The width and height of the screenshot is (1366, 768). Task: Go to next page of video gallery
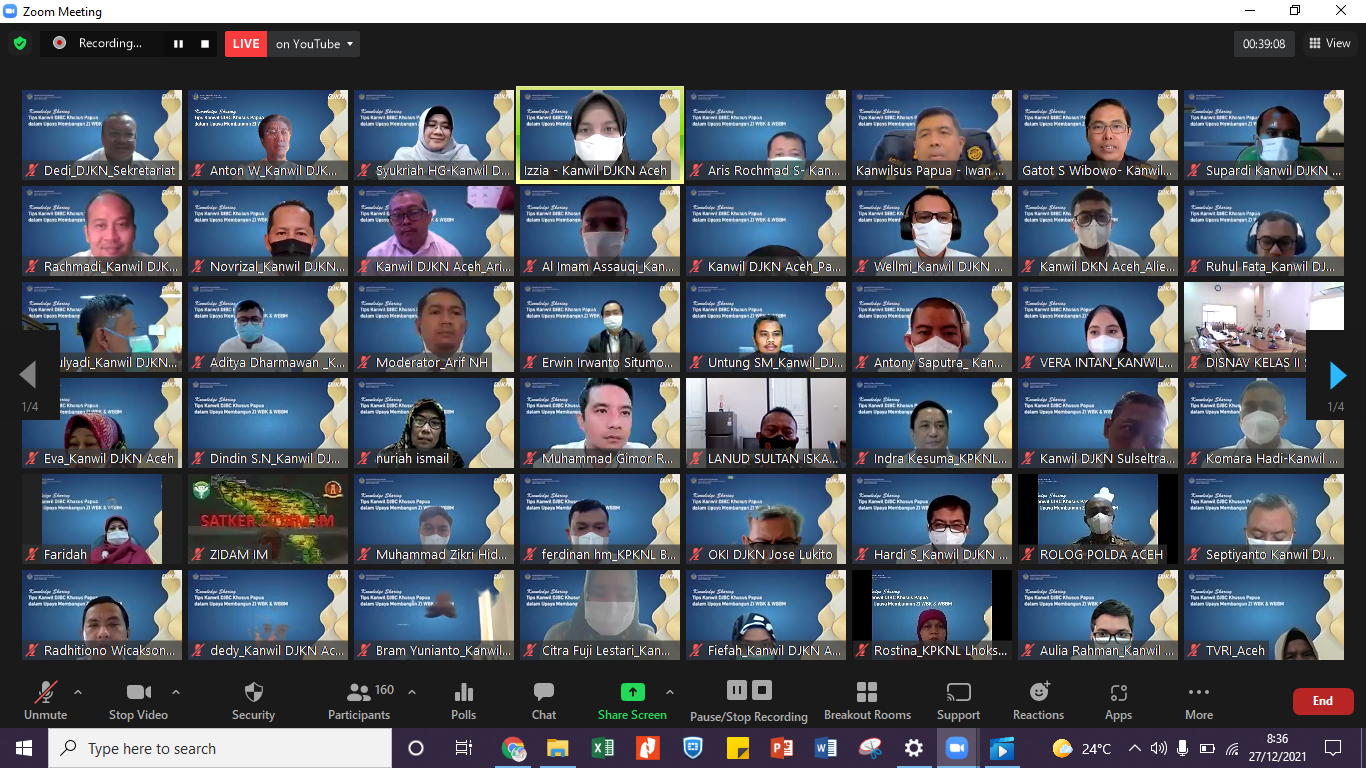1337,375
